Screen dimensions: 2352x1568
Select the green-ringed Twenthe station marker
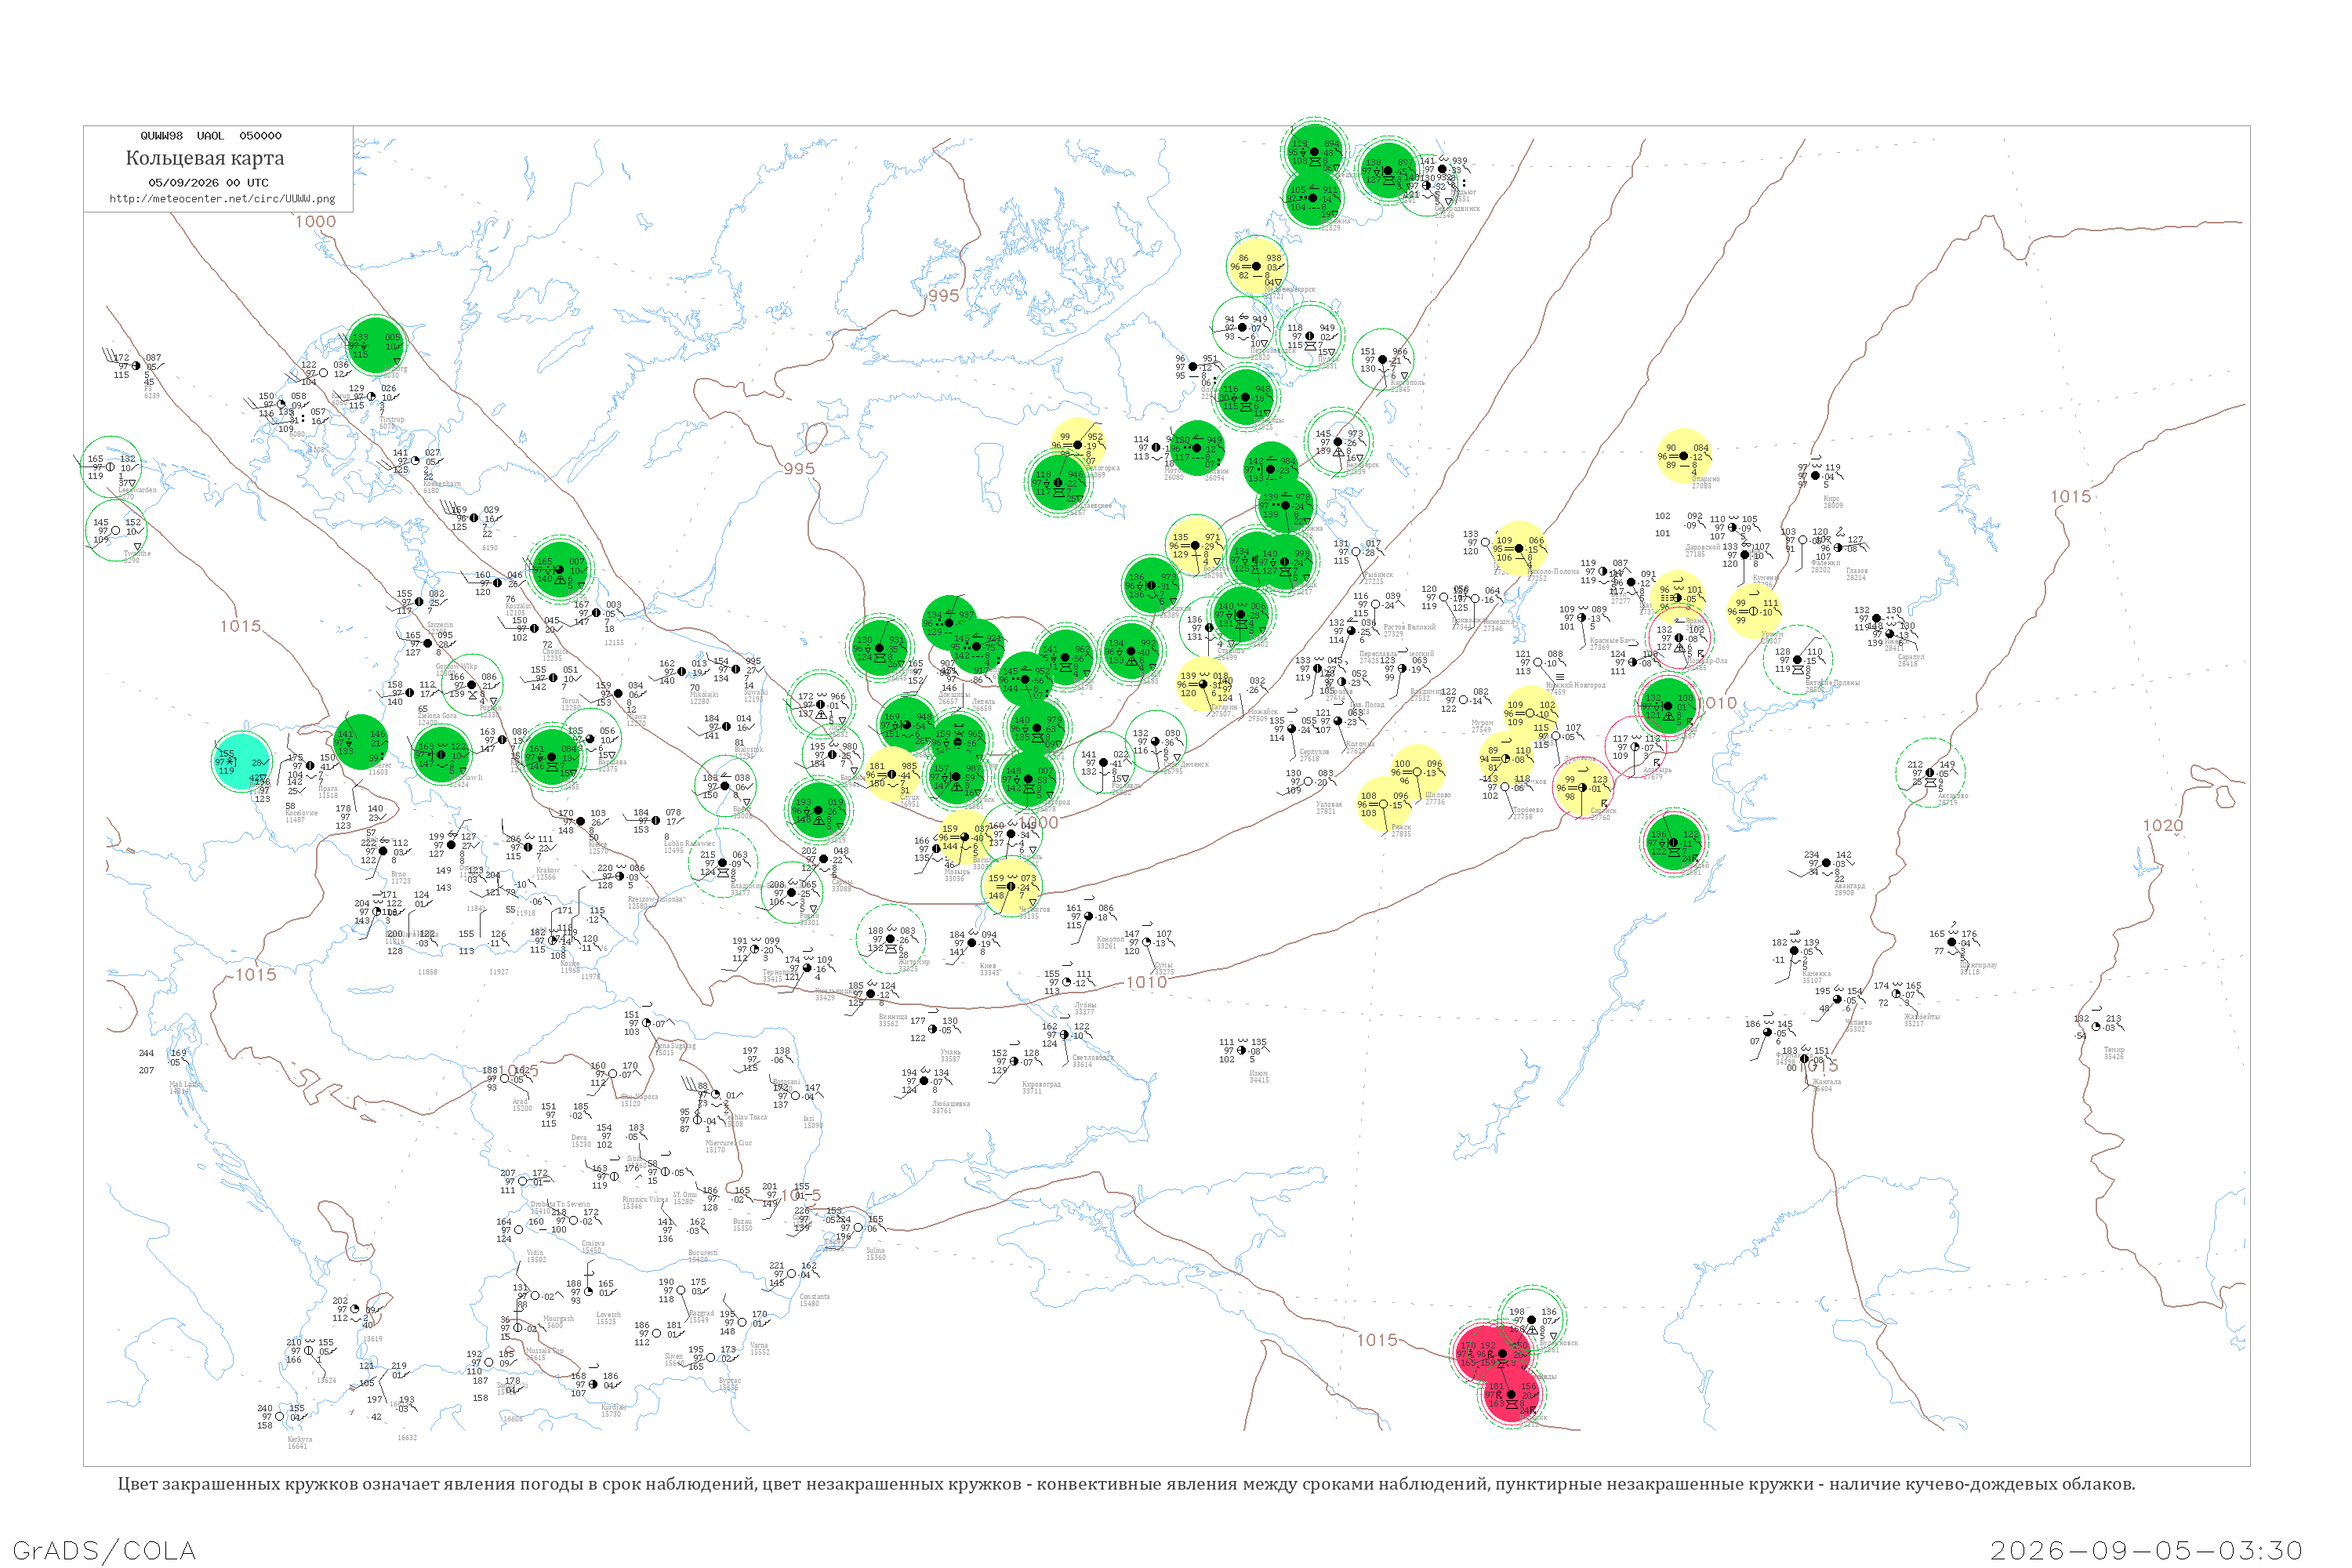[x=116, y=530]
